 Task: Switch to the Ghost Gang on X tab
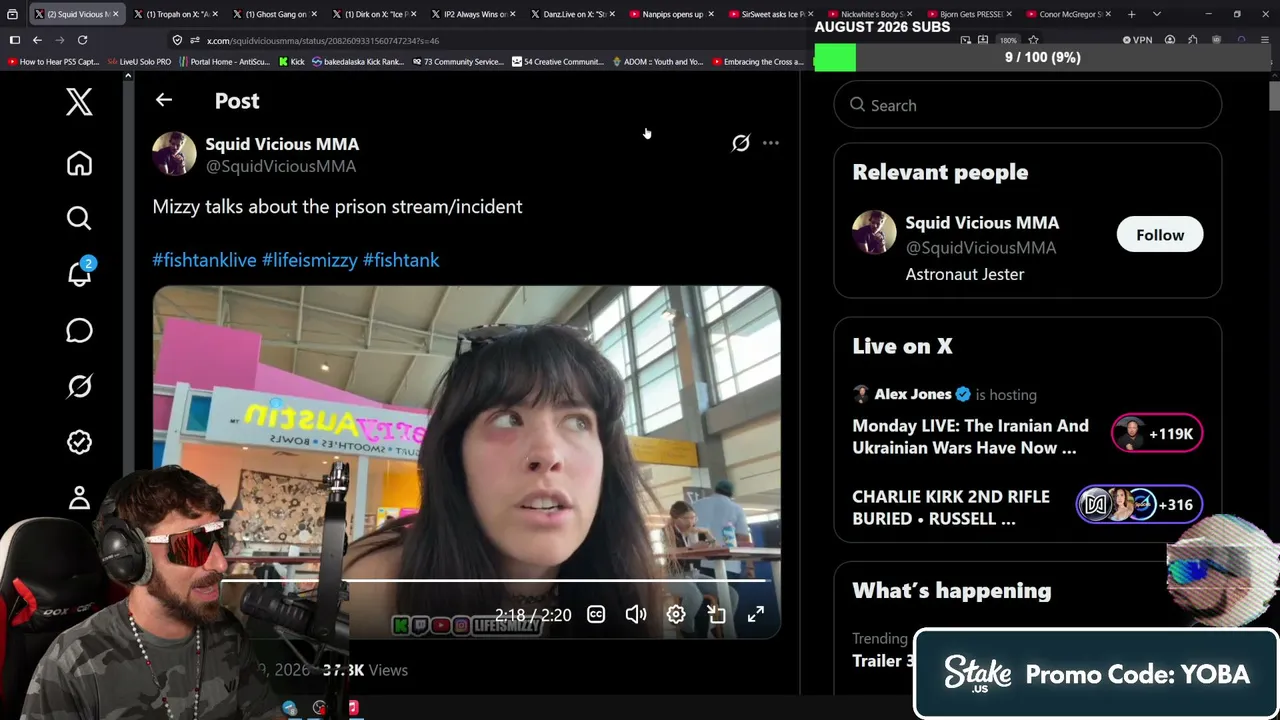point(273,14)
